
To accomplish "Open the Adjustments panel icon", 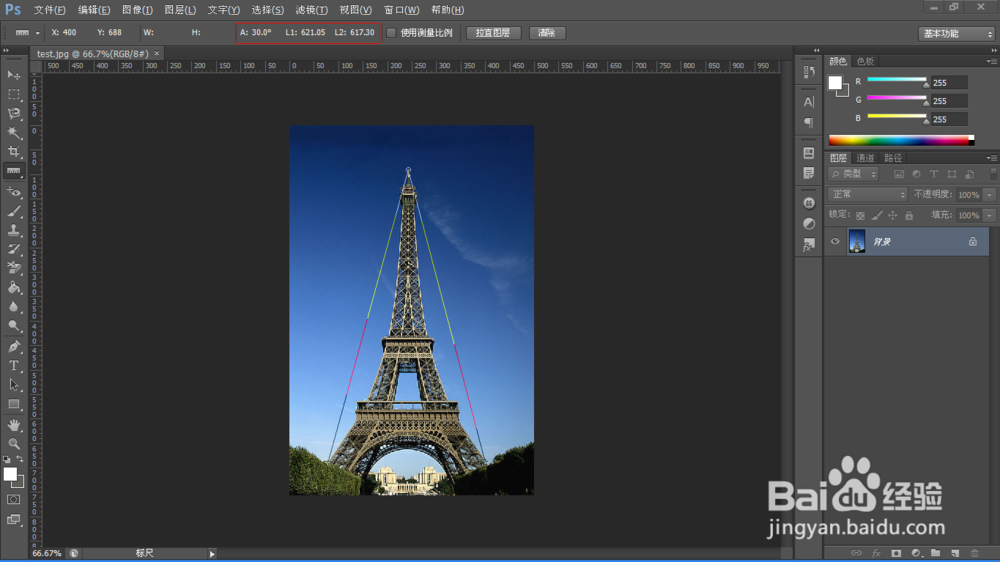I will point(809,224).
